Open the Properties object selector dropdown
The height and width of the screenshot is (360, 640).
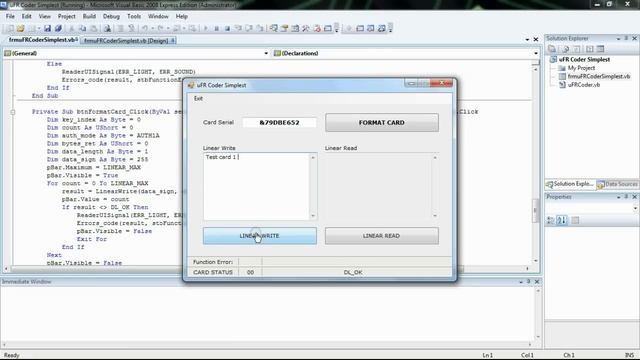635,208
